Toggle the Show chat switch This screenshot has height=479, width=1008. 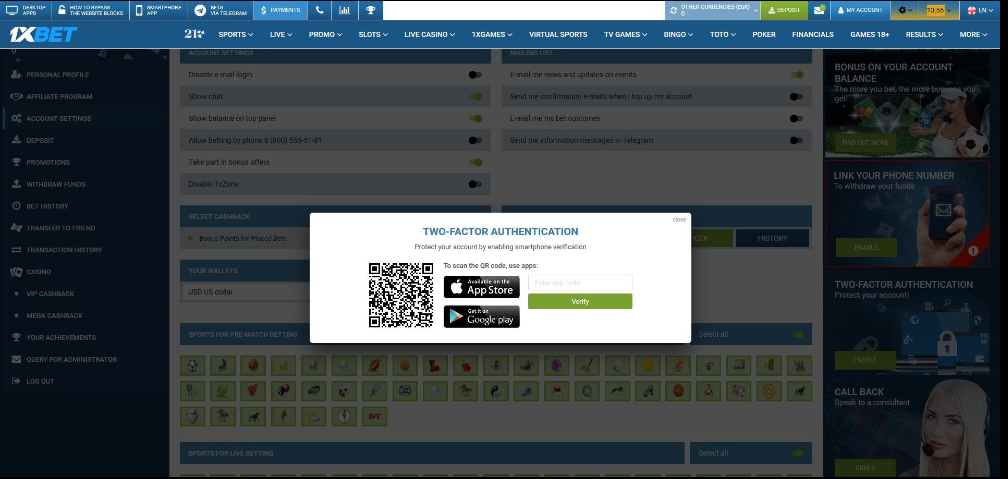tap(476, 96)
